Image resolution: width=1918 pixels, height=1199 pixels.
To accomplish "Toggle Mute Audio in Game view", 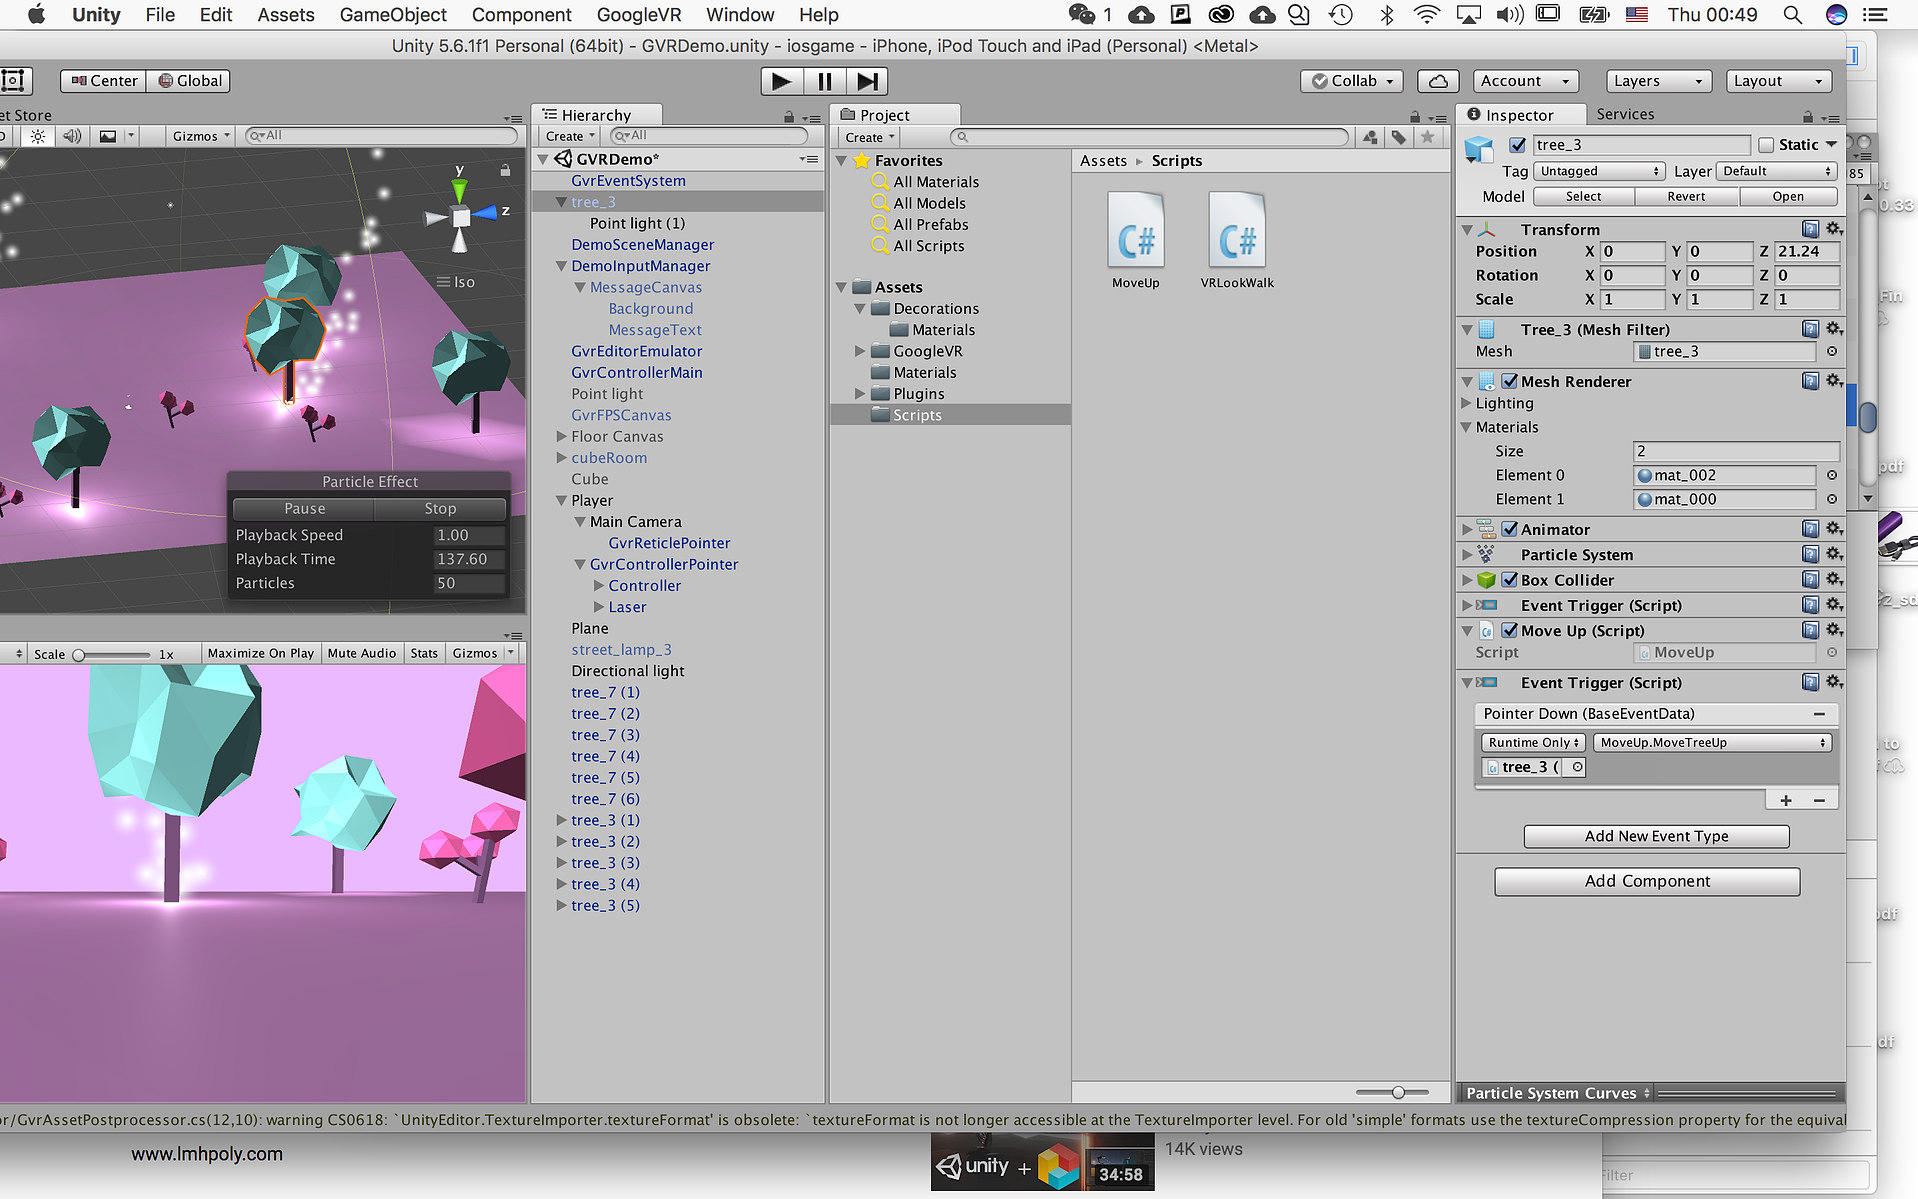I will [362, 653].
